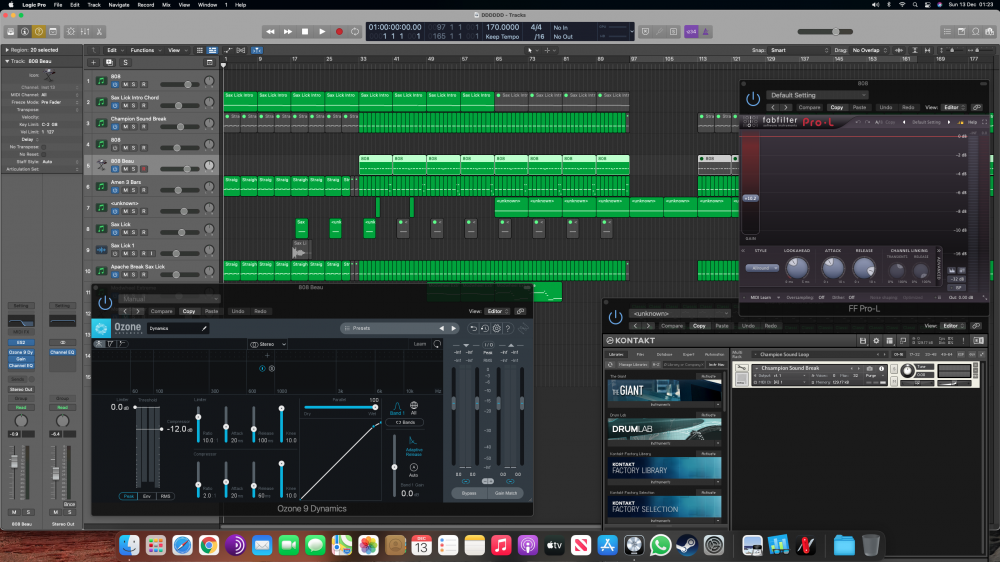Open the File menu in menu bar
The height and width of the screenshot is (562, 1000).
[x=57, y=4]
